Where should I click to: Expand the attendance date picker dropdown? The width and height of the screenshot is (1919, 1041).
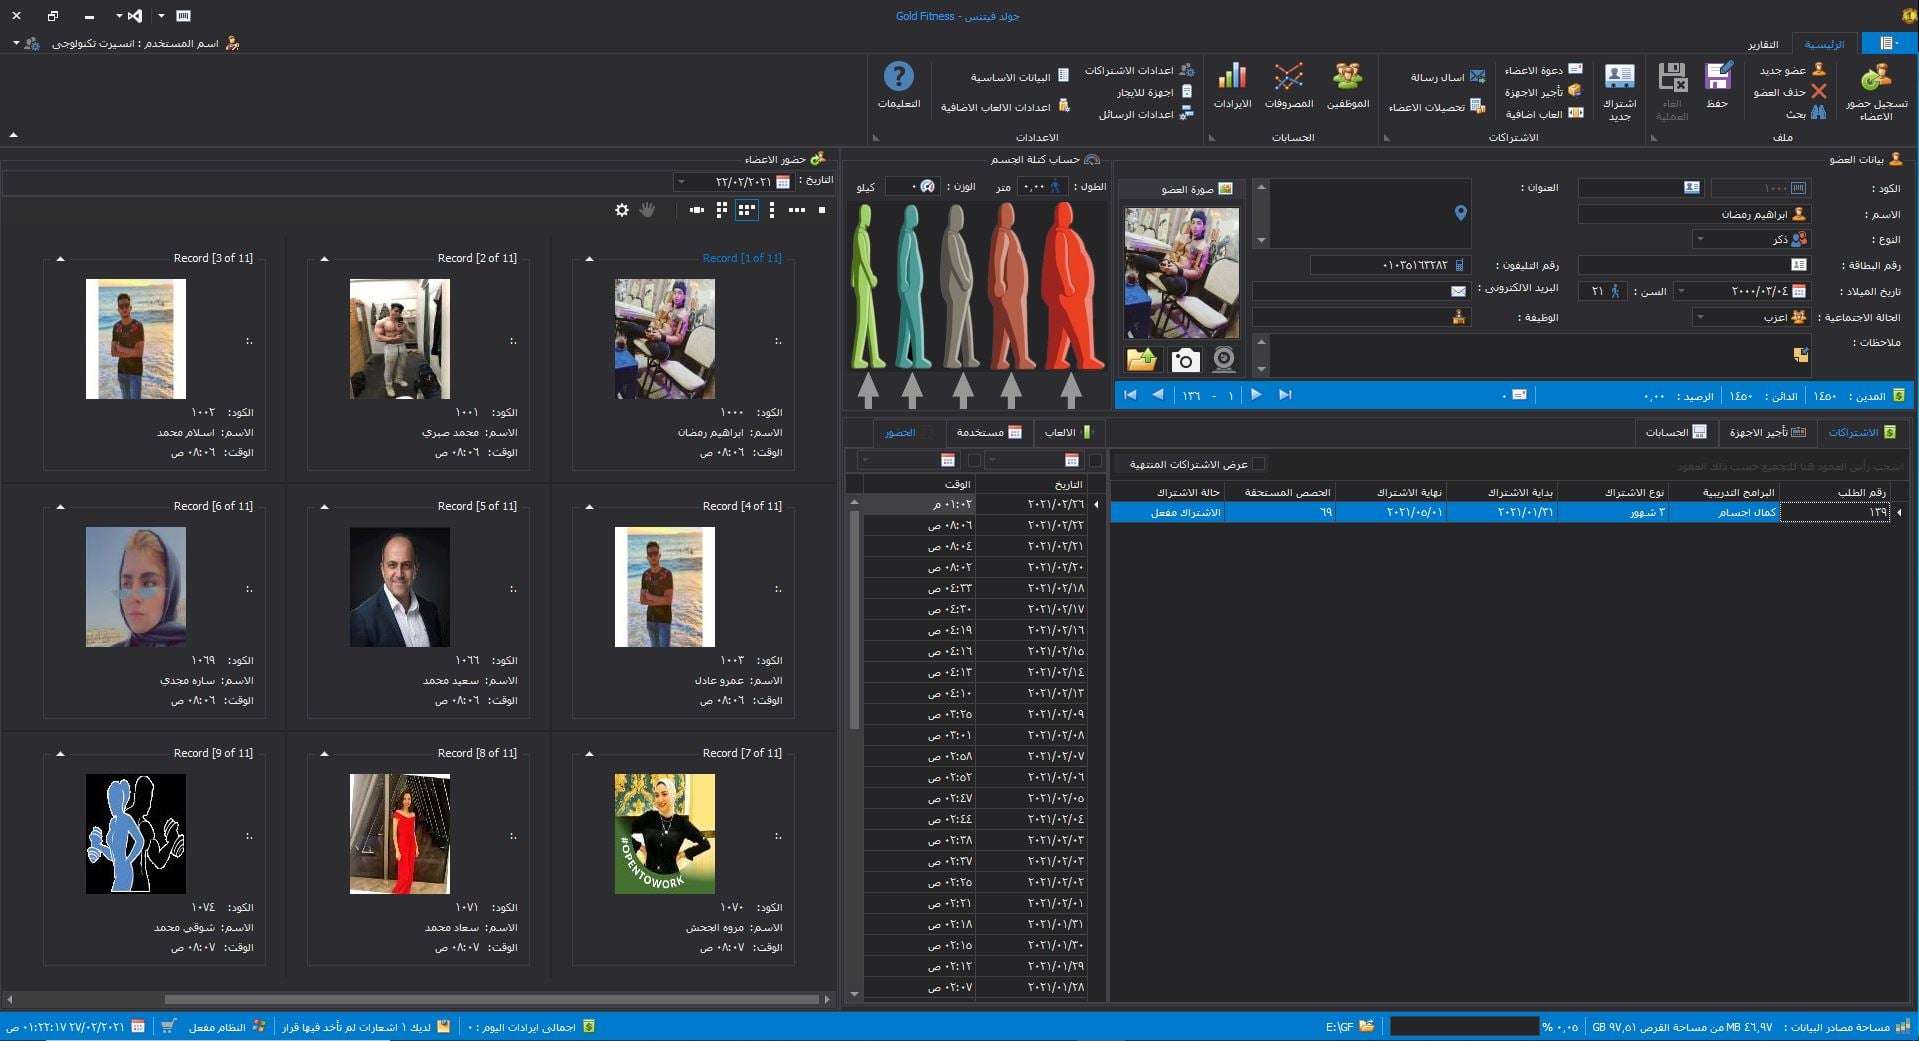(681, 182)
